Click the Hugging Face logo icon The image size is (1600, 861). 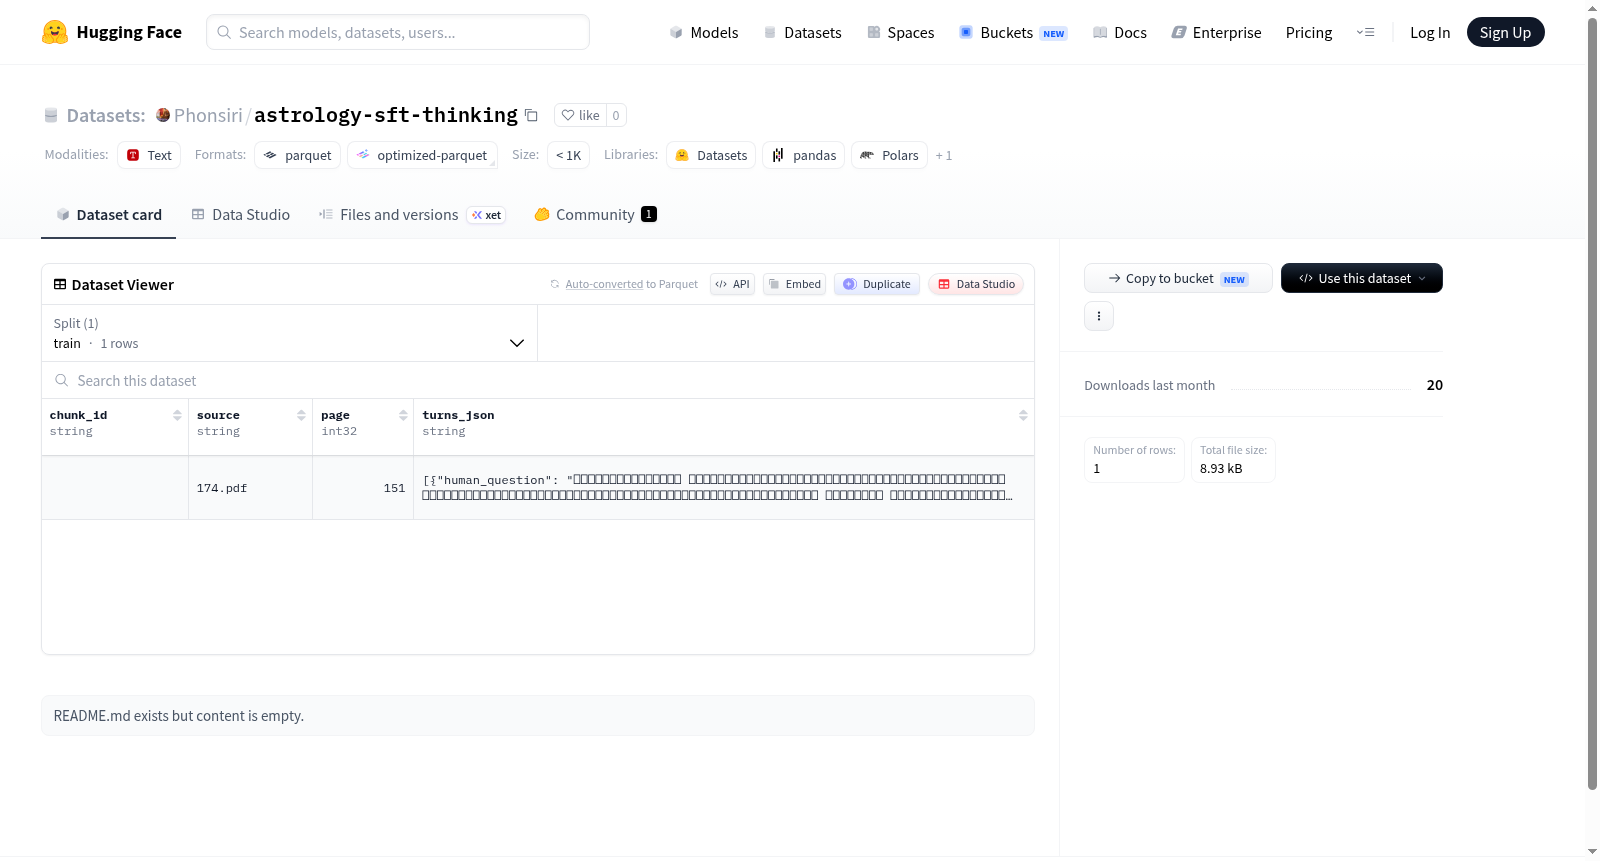pos(55,32)
